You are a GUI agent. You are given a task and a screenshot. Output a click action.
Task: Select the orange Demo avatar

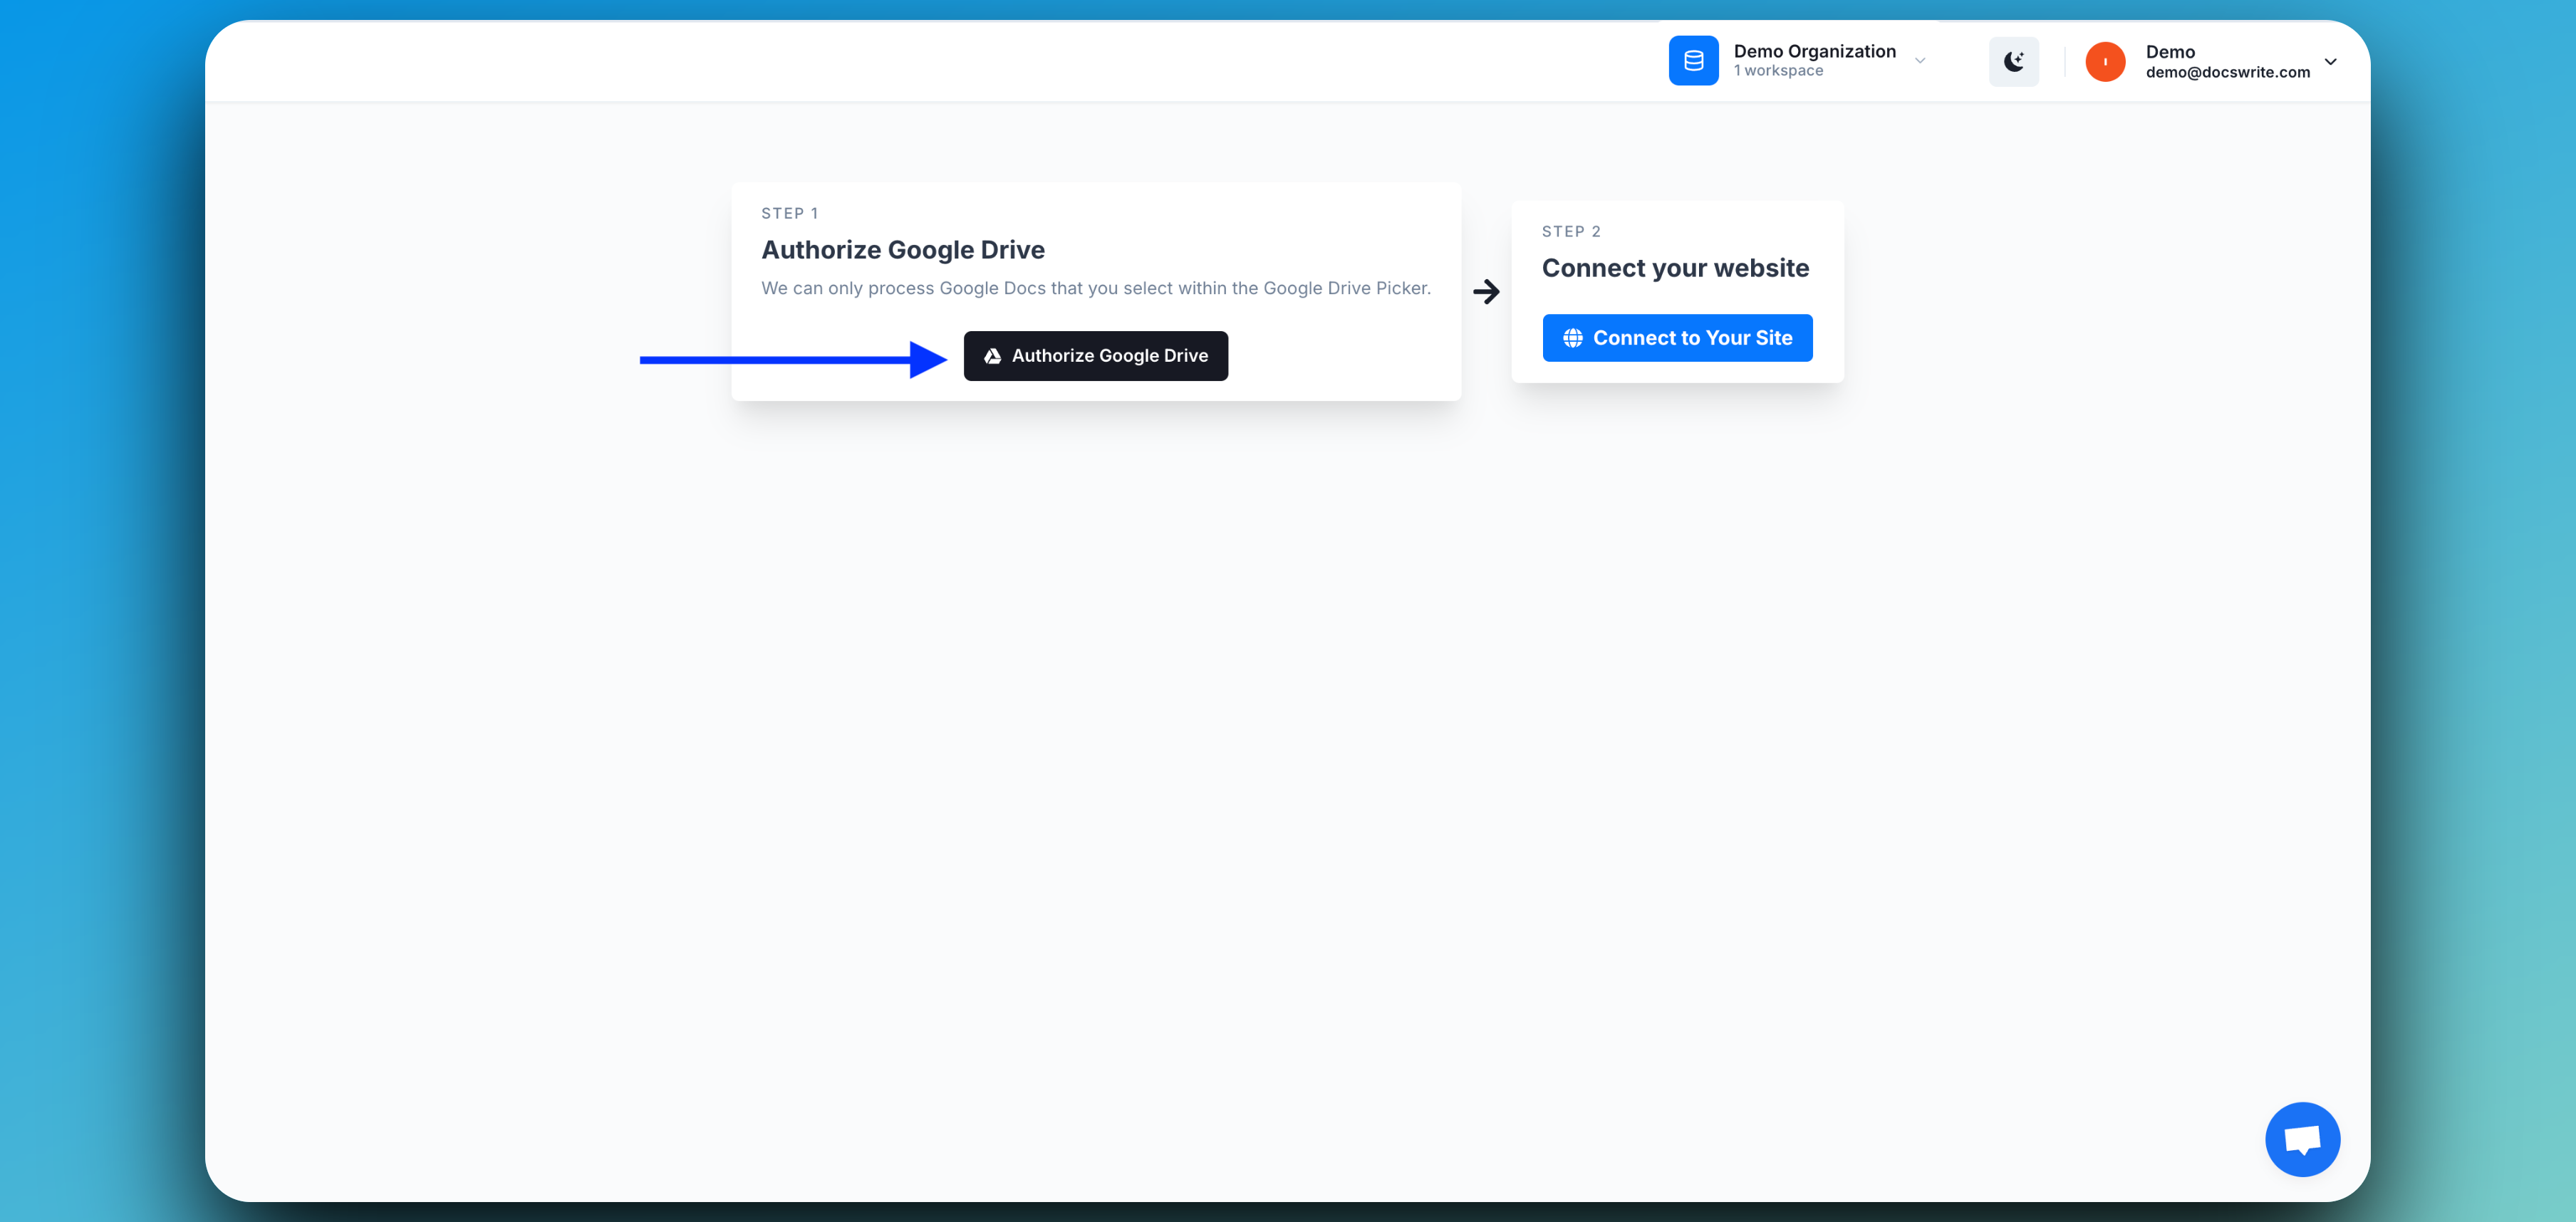pyautogui.click(x=2105, y=61)
